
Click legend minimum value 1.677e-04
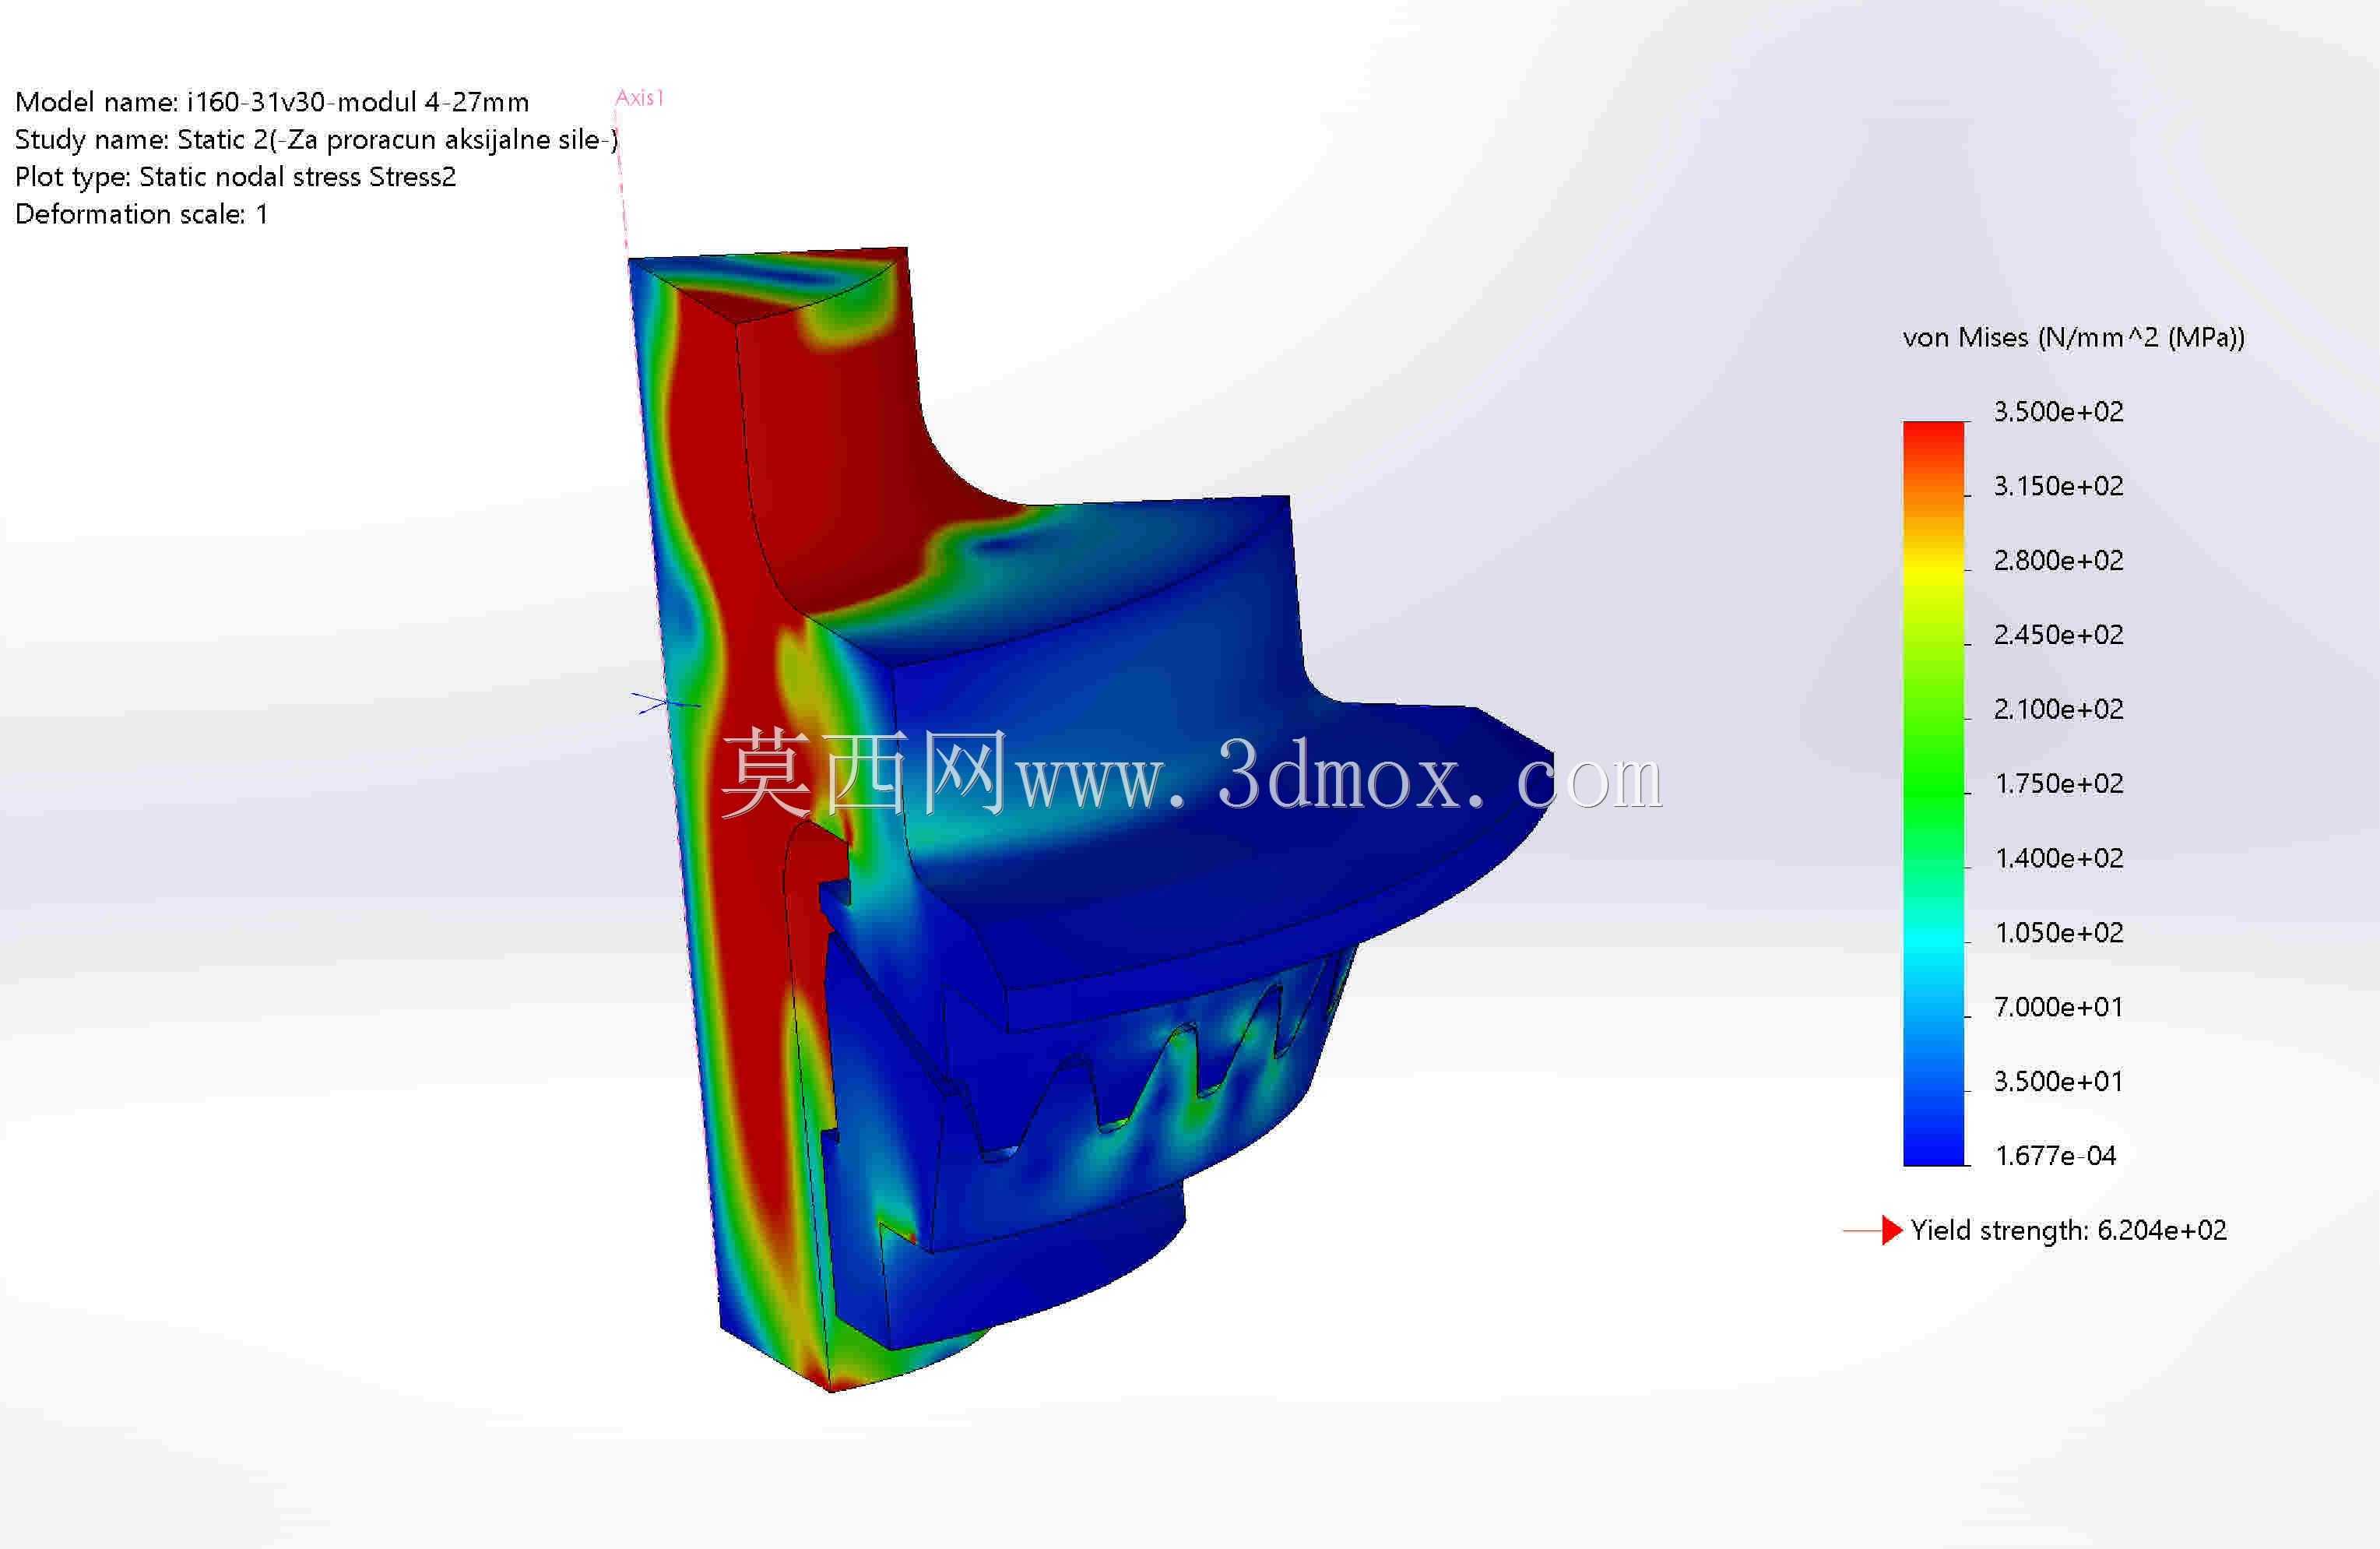point(2055,1156)
